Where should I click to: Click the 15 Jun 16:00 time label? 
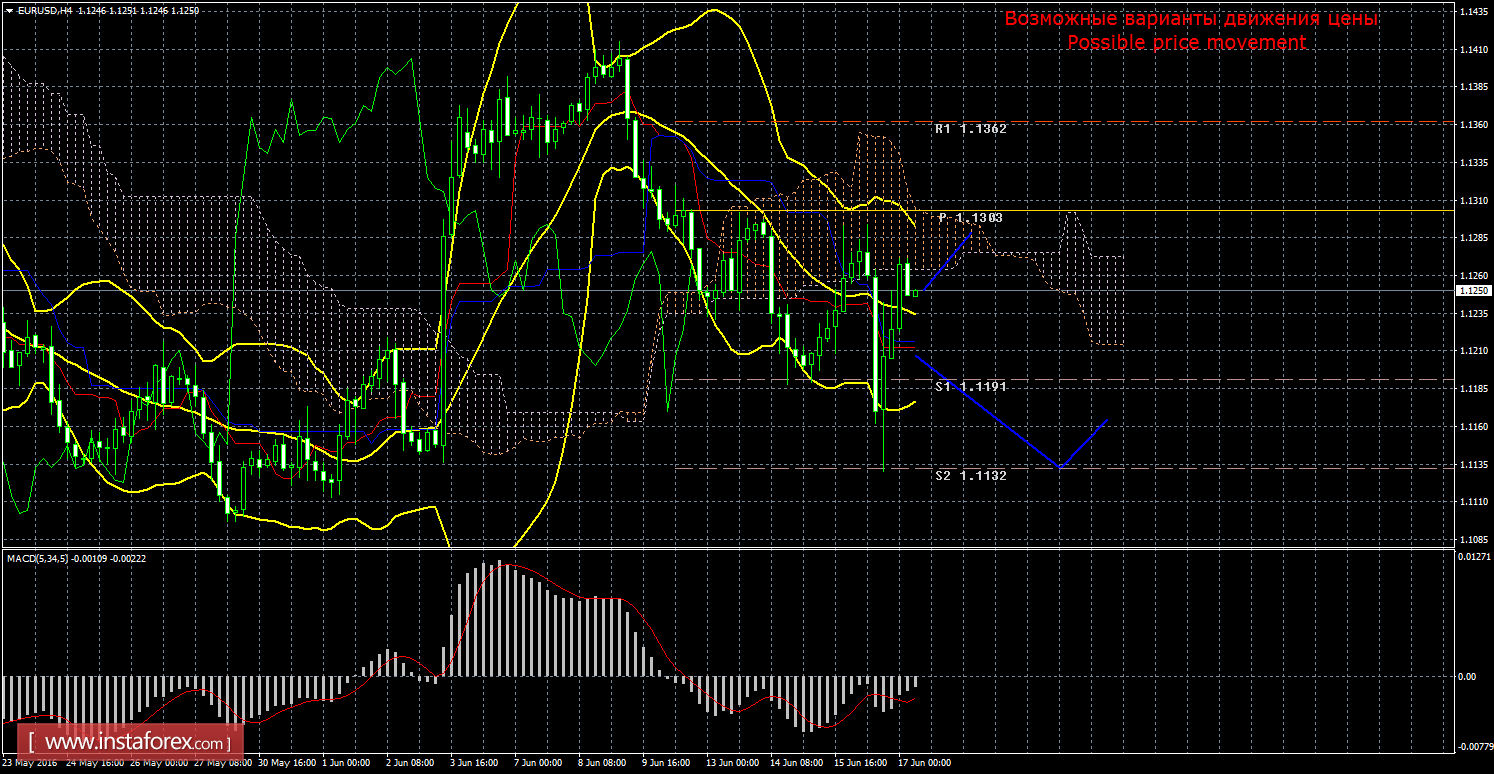861,763
